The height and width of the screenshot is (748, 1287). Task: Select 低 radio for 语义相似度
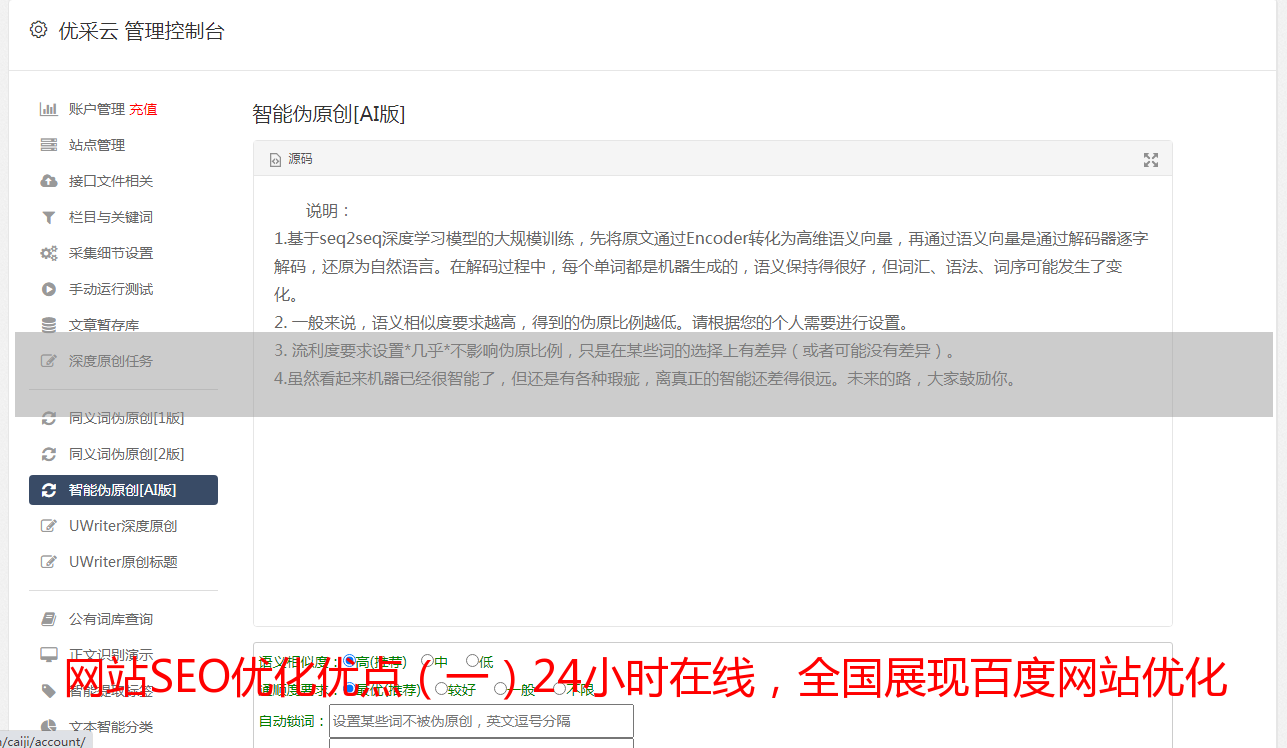pos(472,660)
